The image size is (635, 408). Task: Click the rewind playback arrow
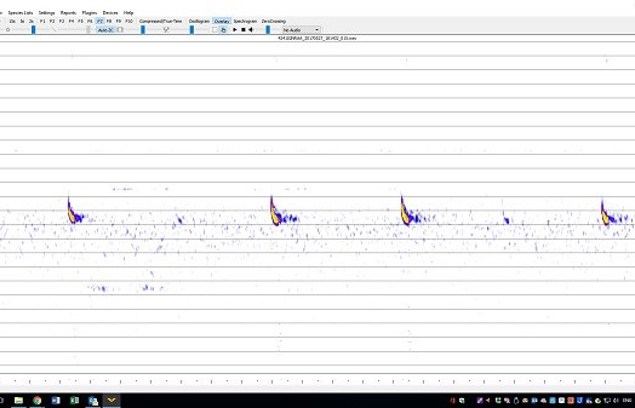(x=251, y=30)
